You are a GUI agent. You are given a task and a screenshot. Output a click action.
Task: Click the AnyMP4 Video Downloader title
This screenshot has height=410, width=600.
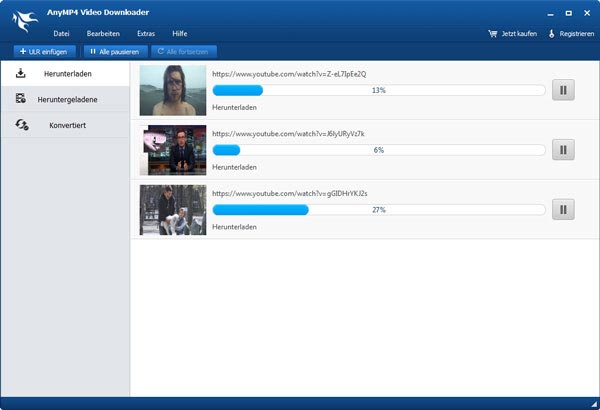(x=98, y=12)
